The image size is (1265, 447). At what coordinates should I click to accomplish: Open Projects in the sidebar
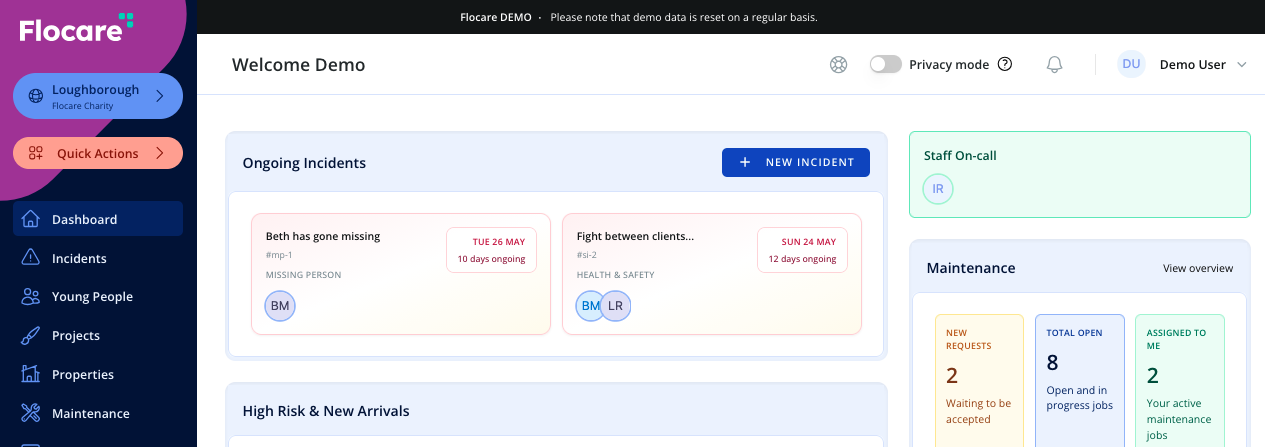click(98, 335)
